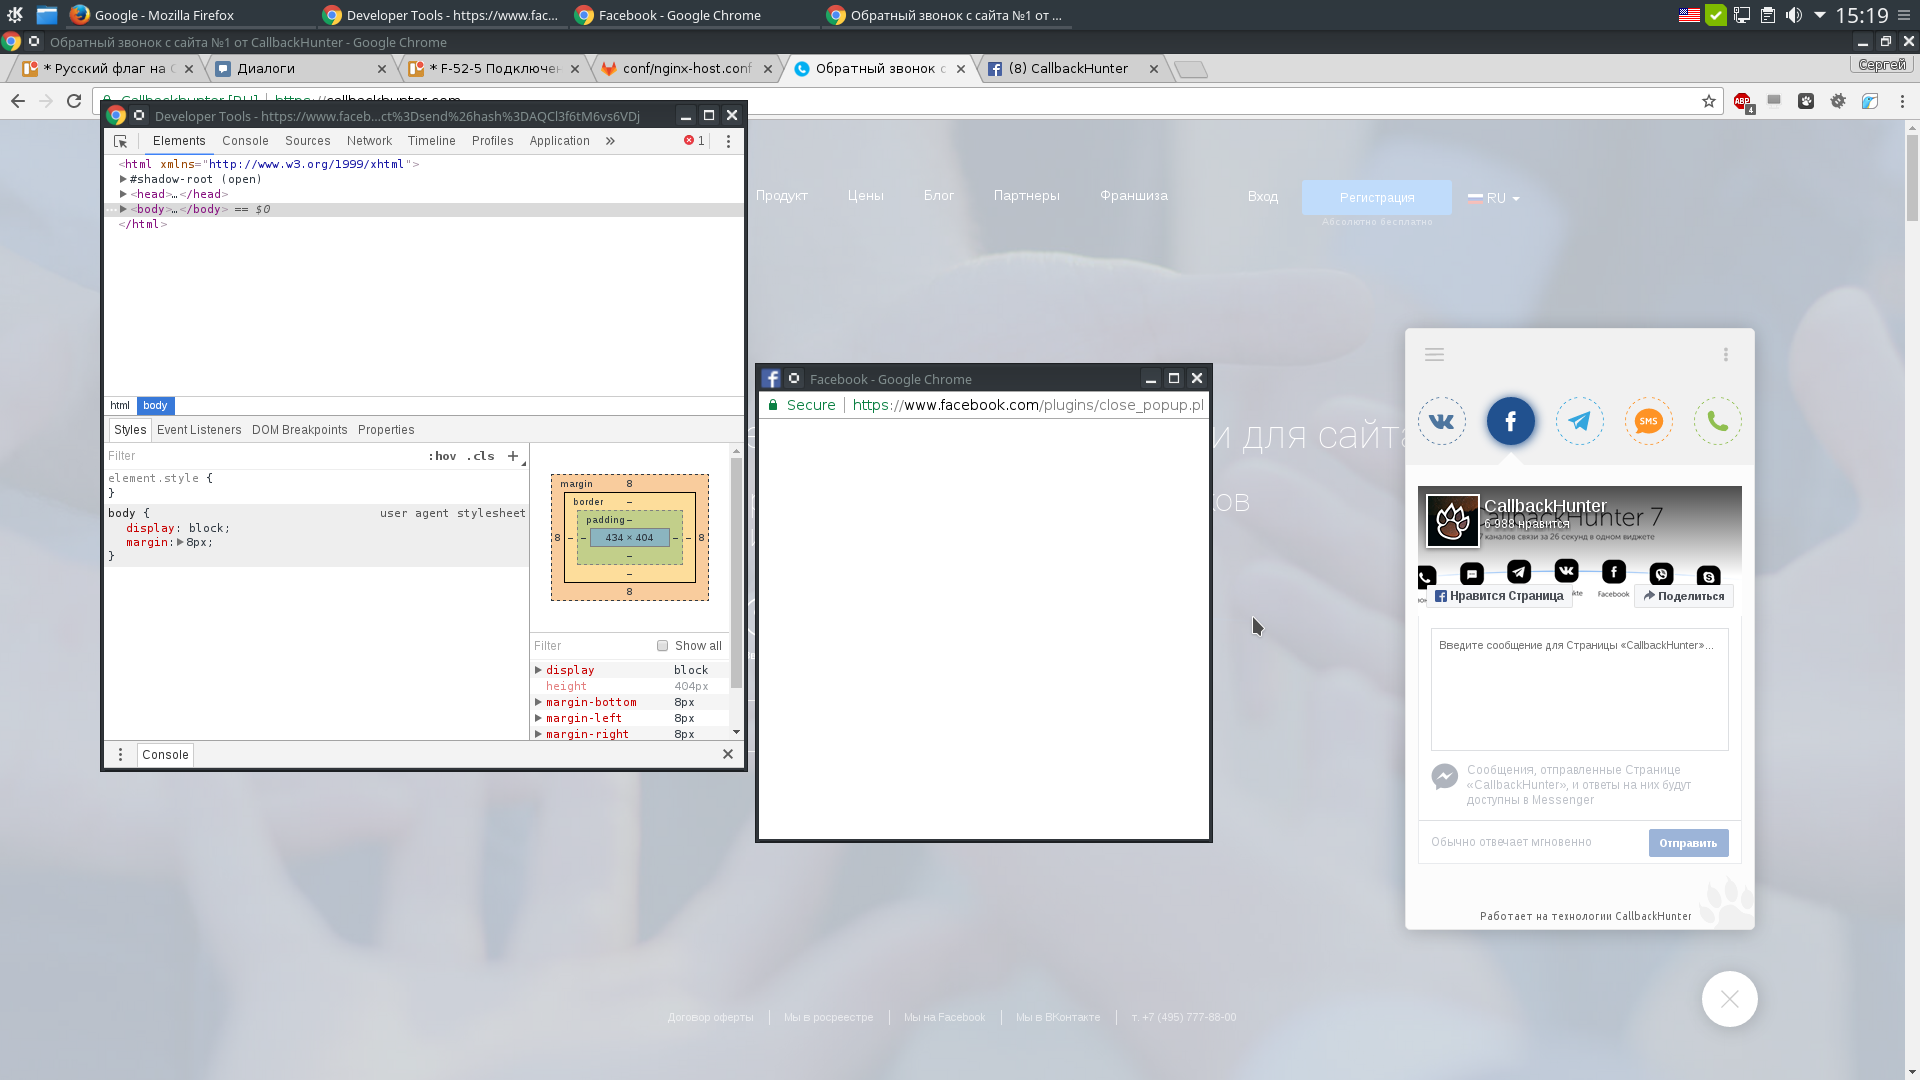The image size is (1920, 1080).
Task: Switch to the Sources tab in DevTools
Action: (x=307, y=141)
